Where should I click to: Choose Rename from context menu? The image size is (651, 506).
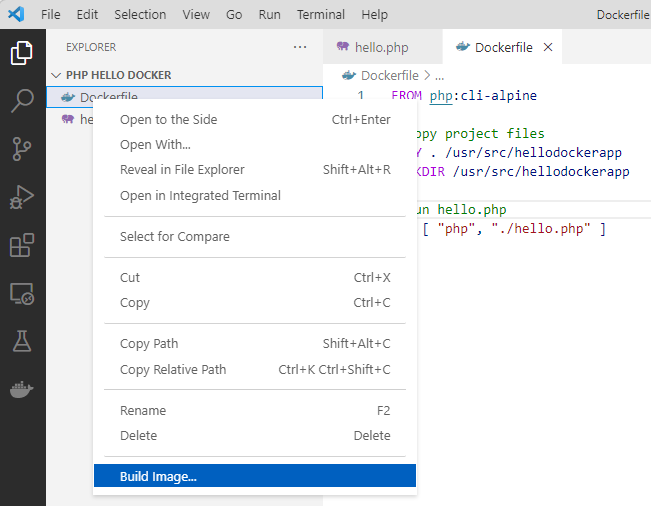tap(255, 411)
